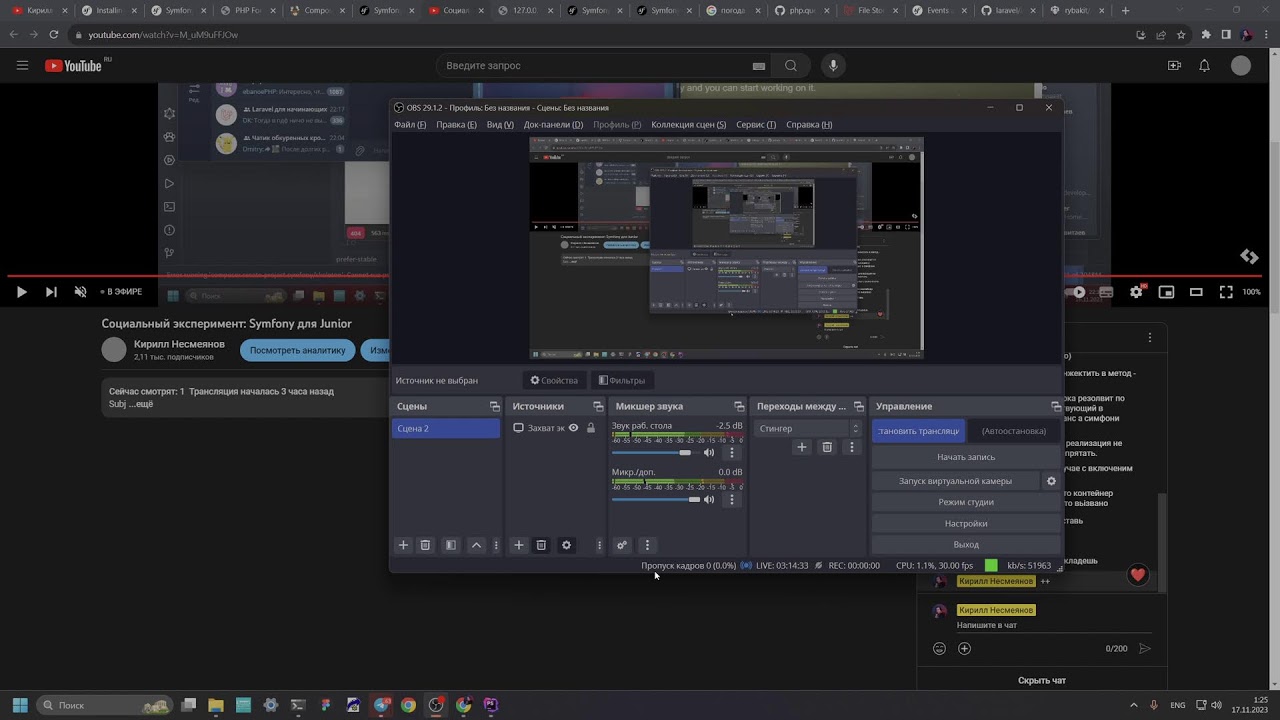Screen dimensions: 1280x720
Task: Unmute the YouTube player
Action: [x=80, y=292]
